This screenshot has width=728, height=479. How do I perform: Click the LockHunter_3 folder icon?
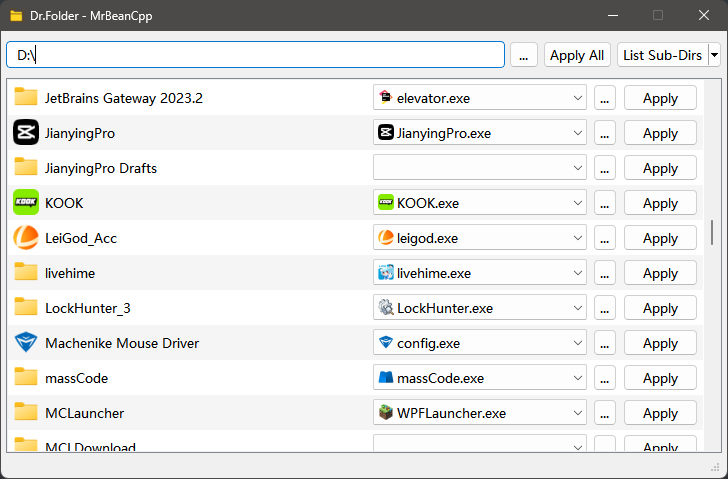(26, 307)
